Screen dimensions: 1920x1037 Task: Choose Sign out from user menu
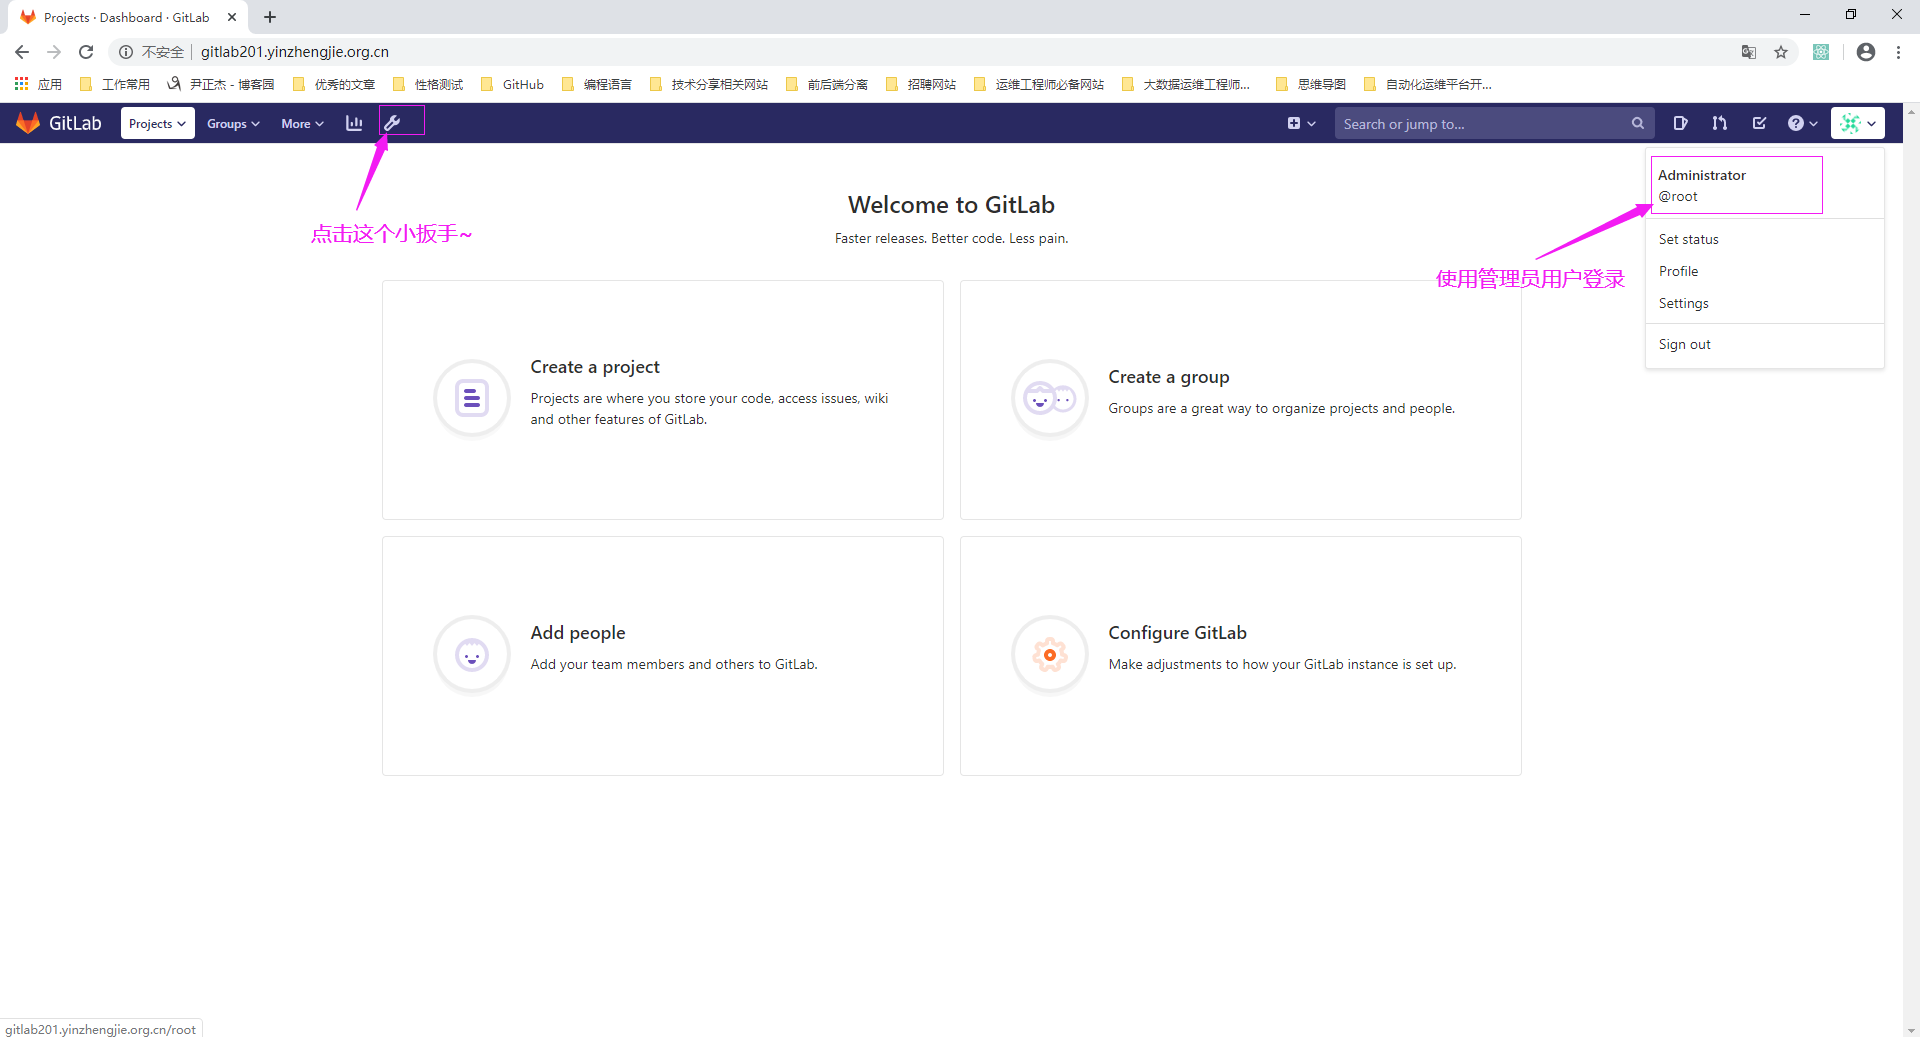click(x=1684, y=344)
